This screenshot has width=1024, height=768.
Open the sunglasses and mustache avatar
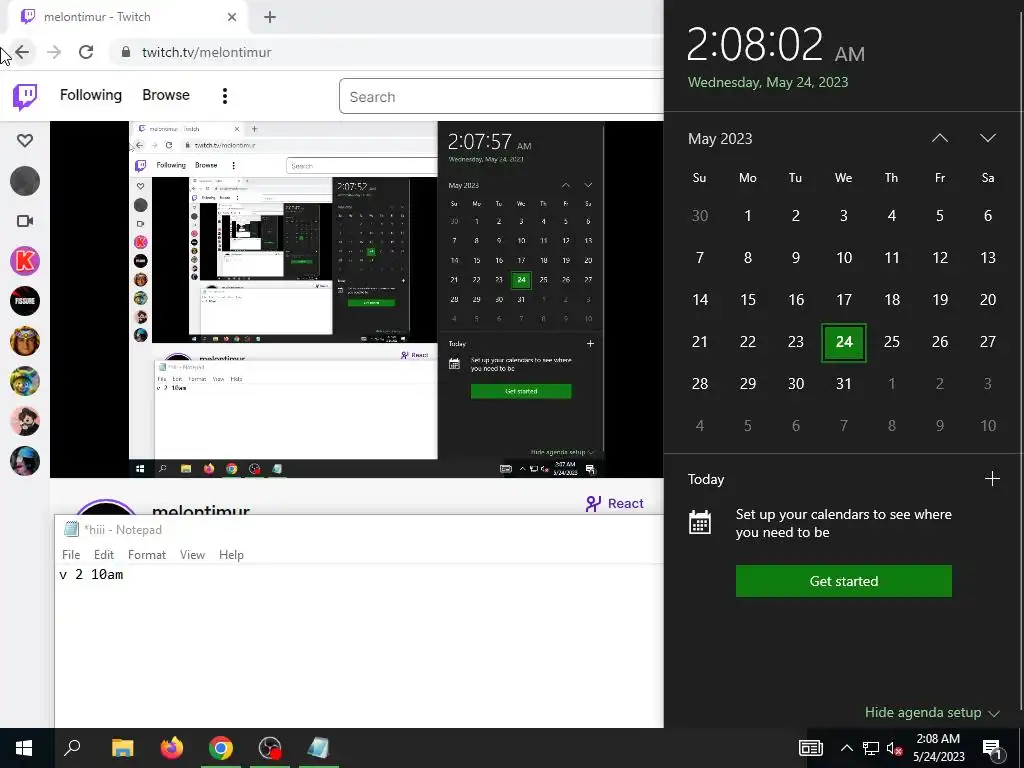click(x=25, y=421)
